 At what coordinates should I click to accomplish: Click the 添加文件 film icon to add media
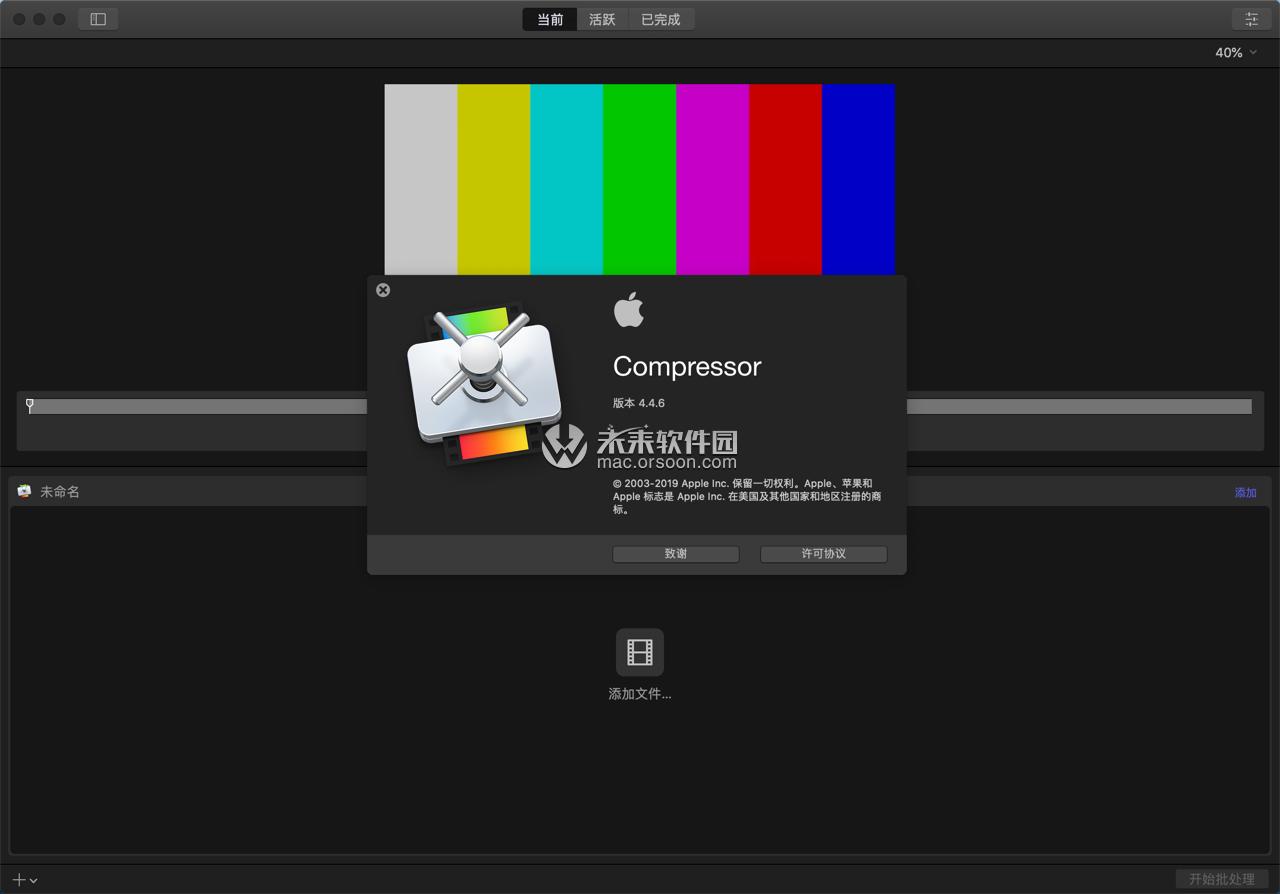639,652
